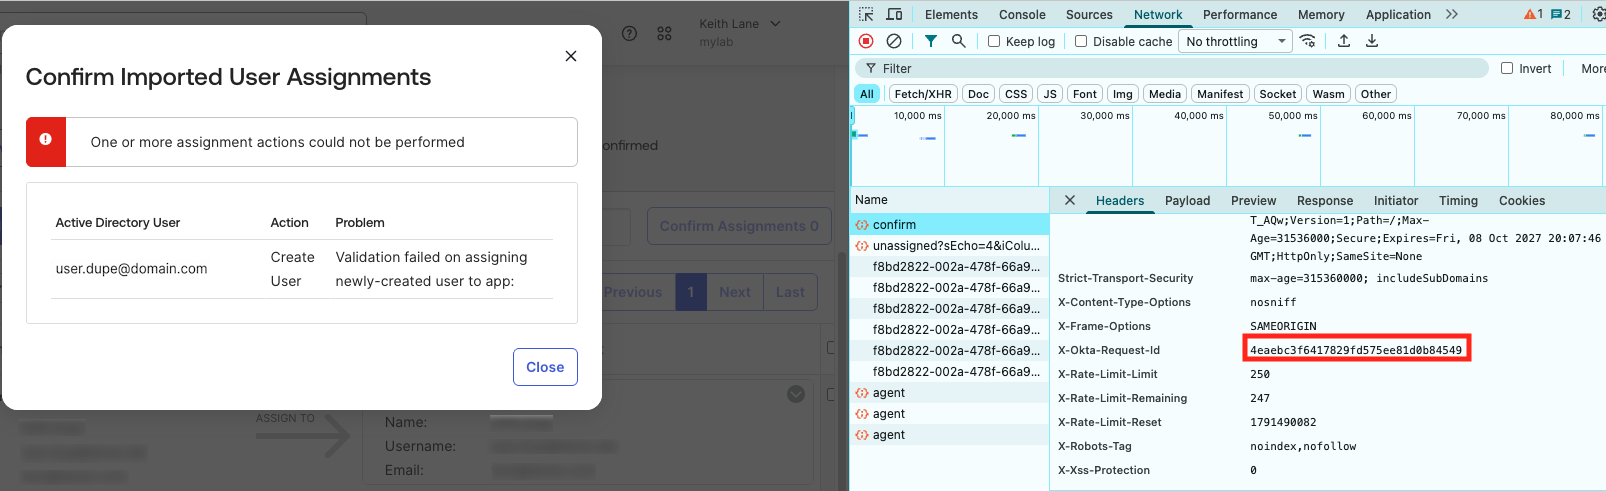Open help icon in Okta header
This screenshot has height=491, width=1606.
[629, 33]
